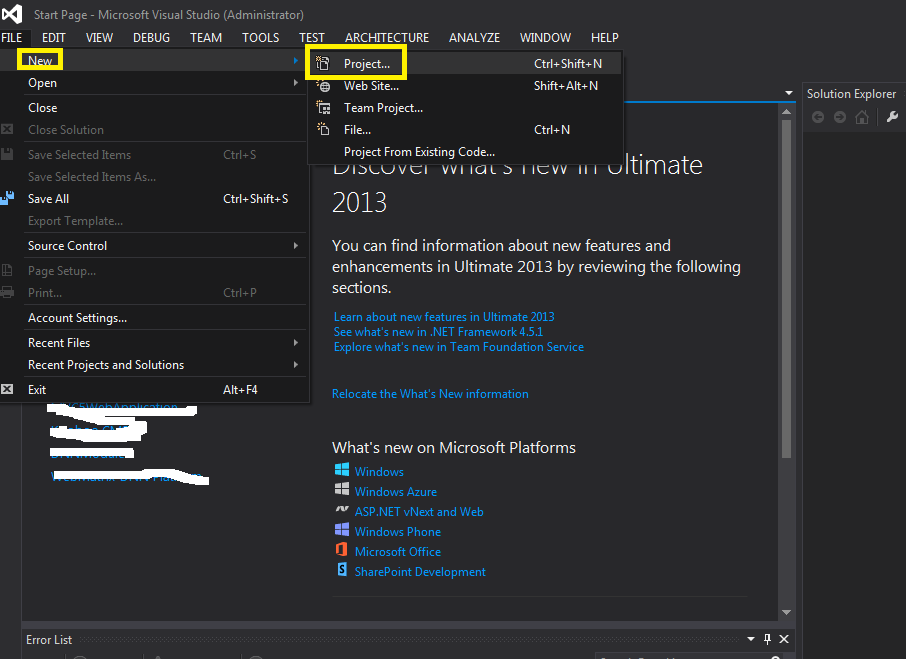Click the Exit menu item icon
This screenshot has width=906, height=659.
8,390
